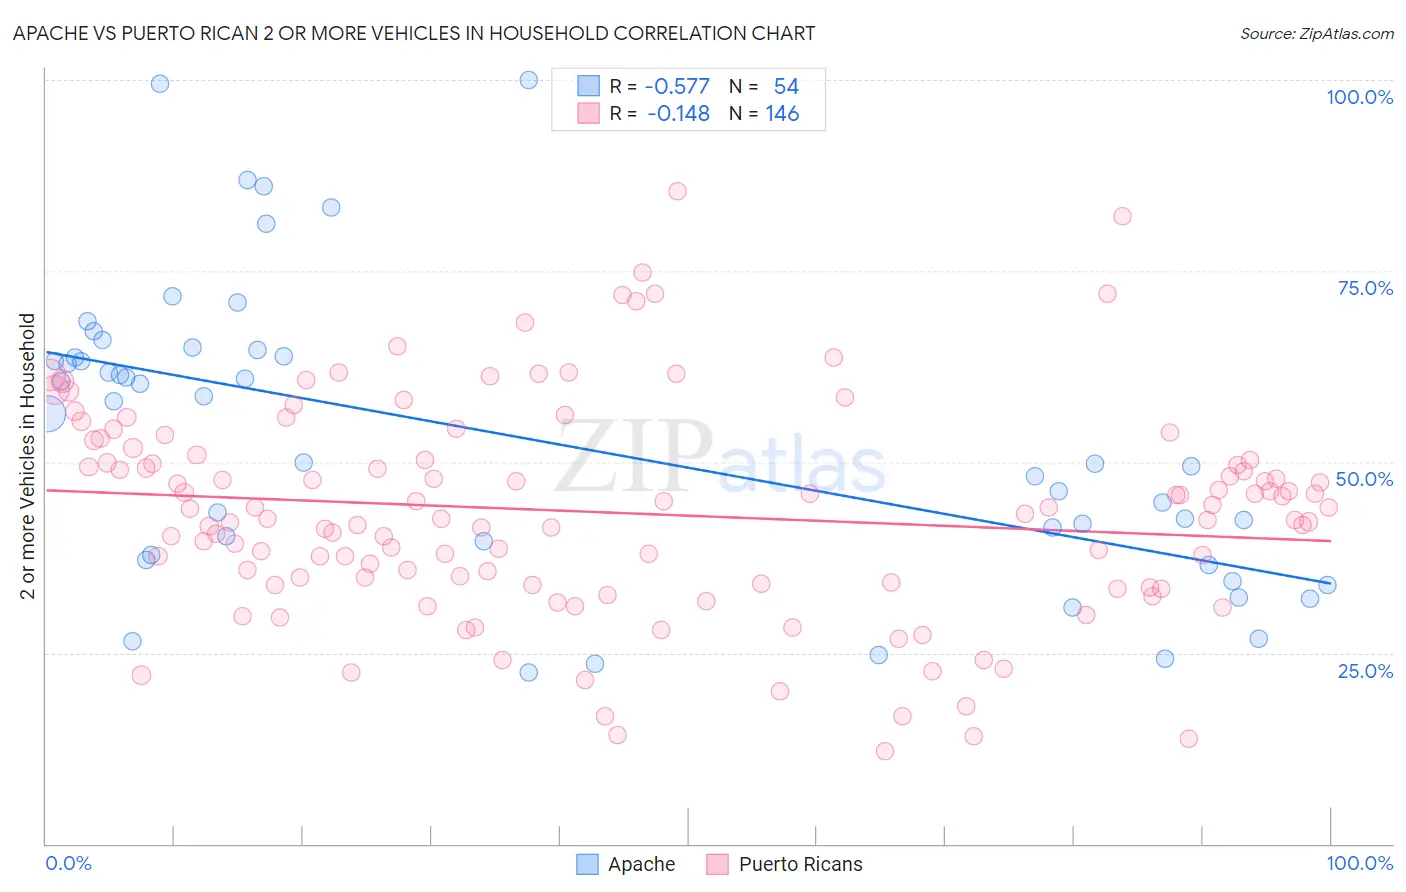Click the 0.0% x-axis label
This screenshot has width=1406, height=892.
click(69, 863)
